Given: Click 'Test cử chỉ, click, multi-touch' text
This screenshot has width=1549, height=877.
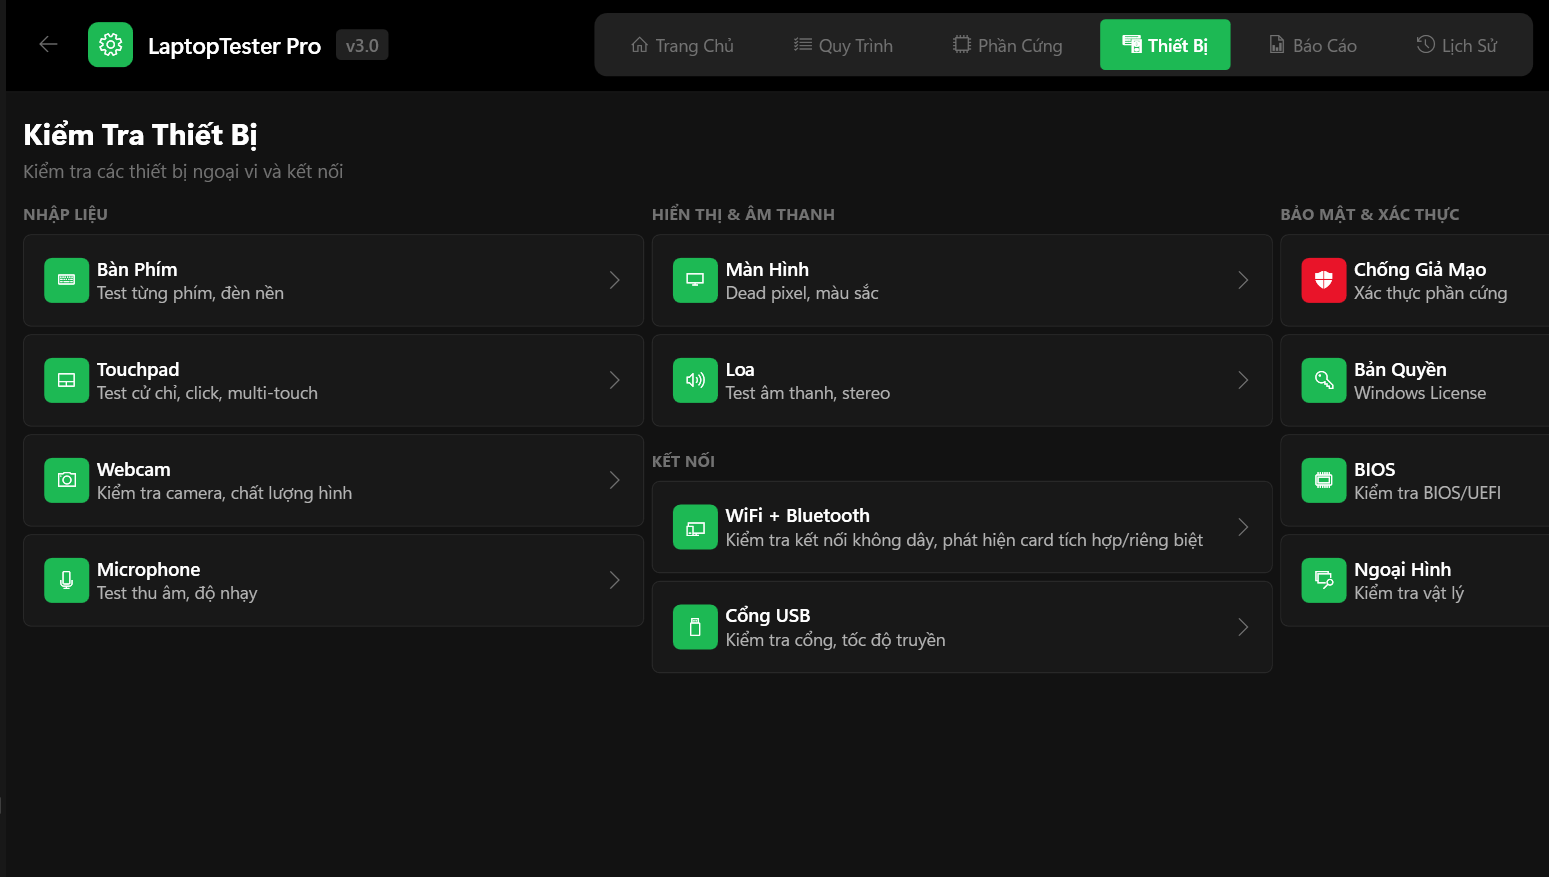Looking at the screenshot, I should 207,393.
